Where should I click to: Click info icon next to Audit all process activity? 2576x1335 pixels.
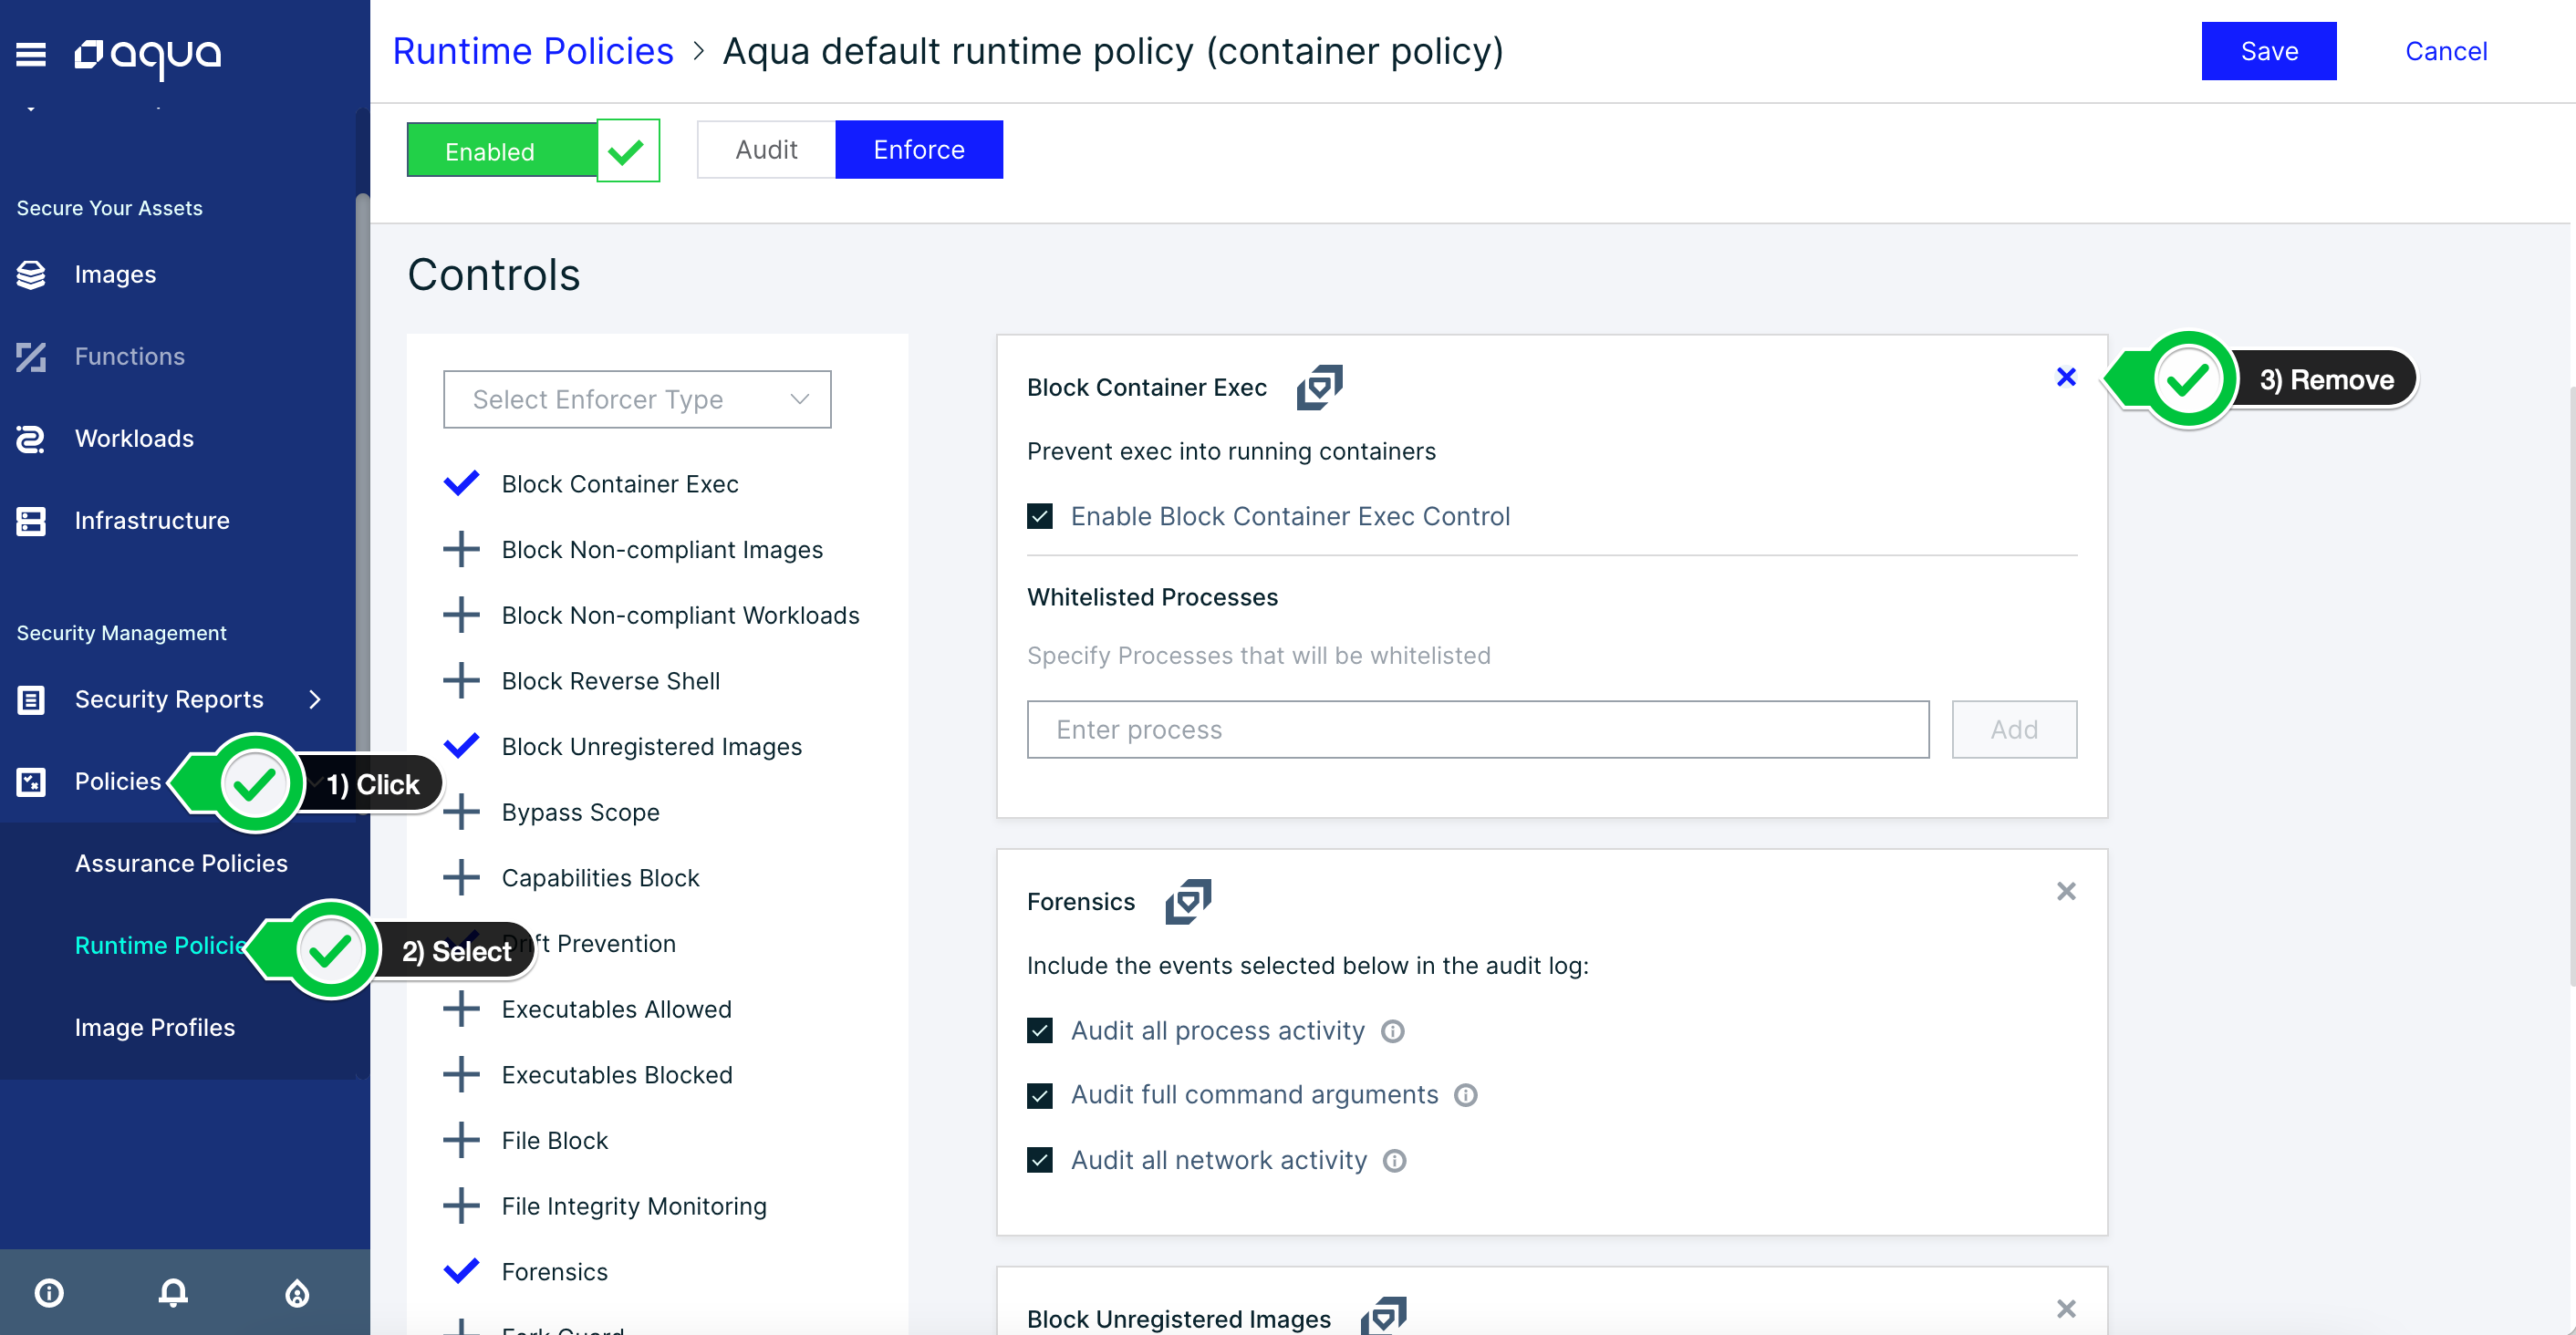[1392, 1031]
